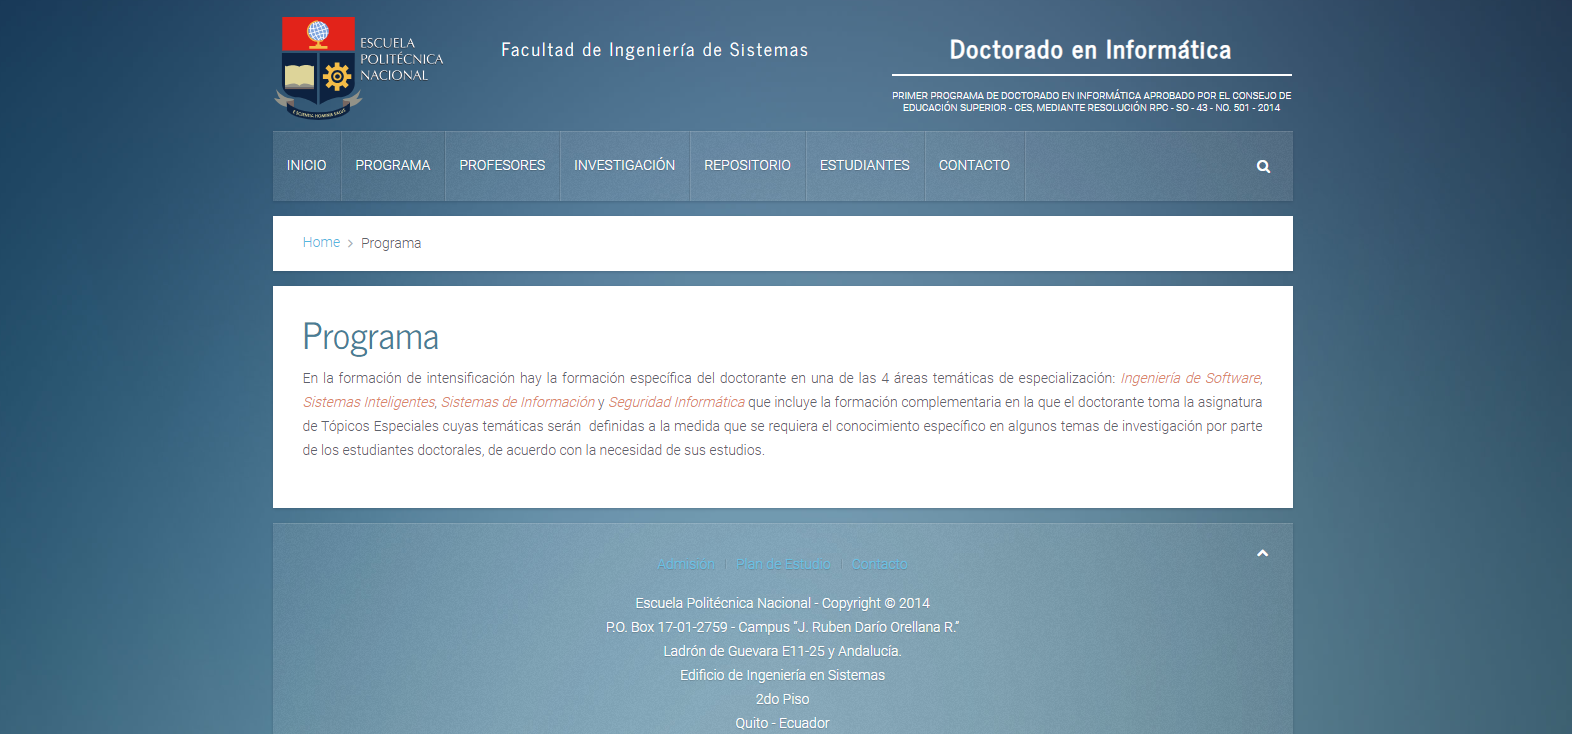The width and height of the screenshot is (1572, 734).
Task: Navigate to REPOSITORIO in the navbar
Action: (x=747, y=166)
